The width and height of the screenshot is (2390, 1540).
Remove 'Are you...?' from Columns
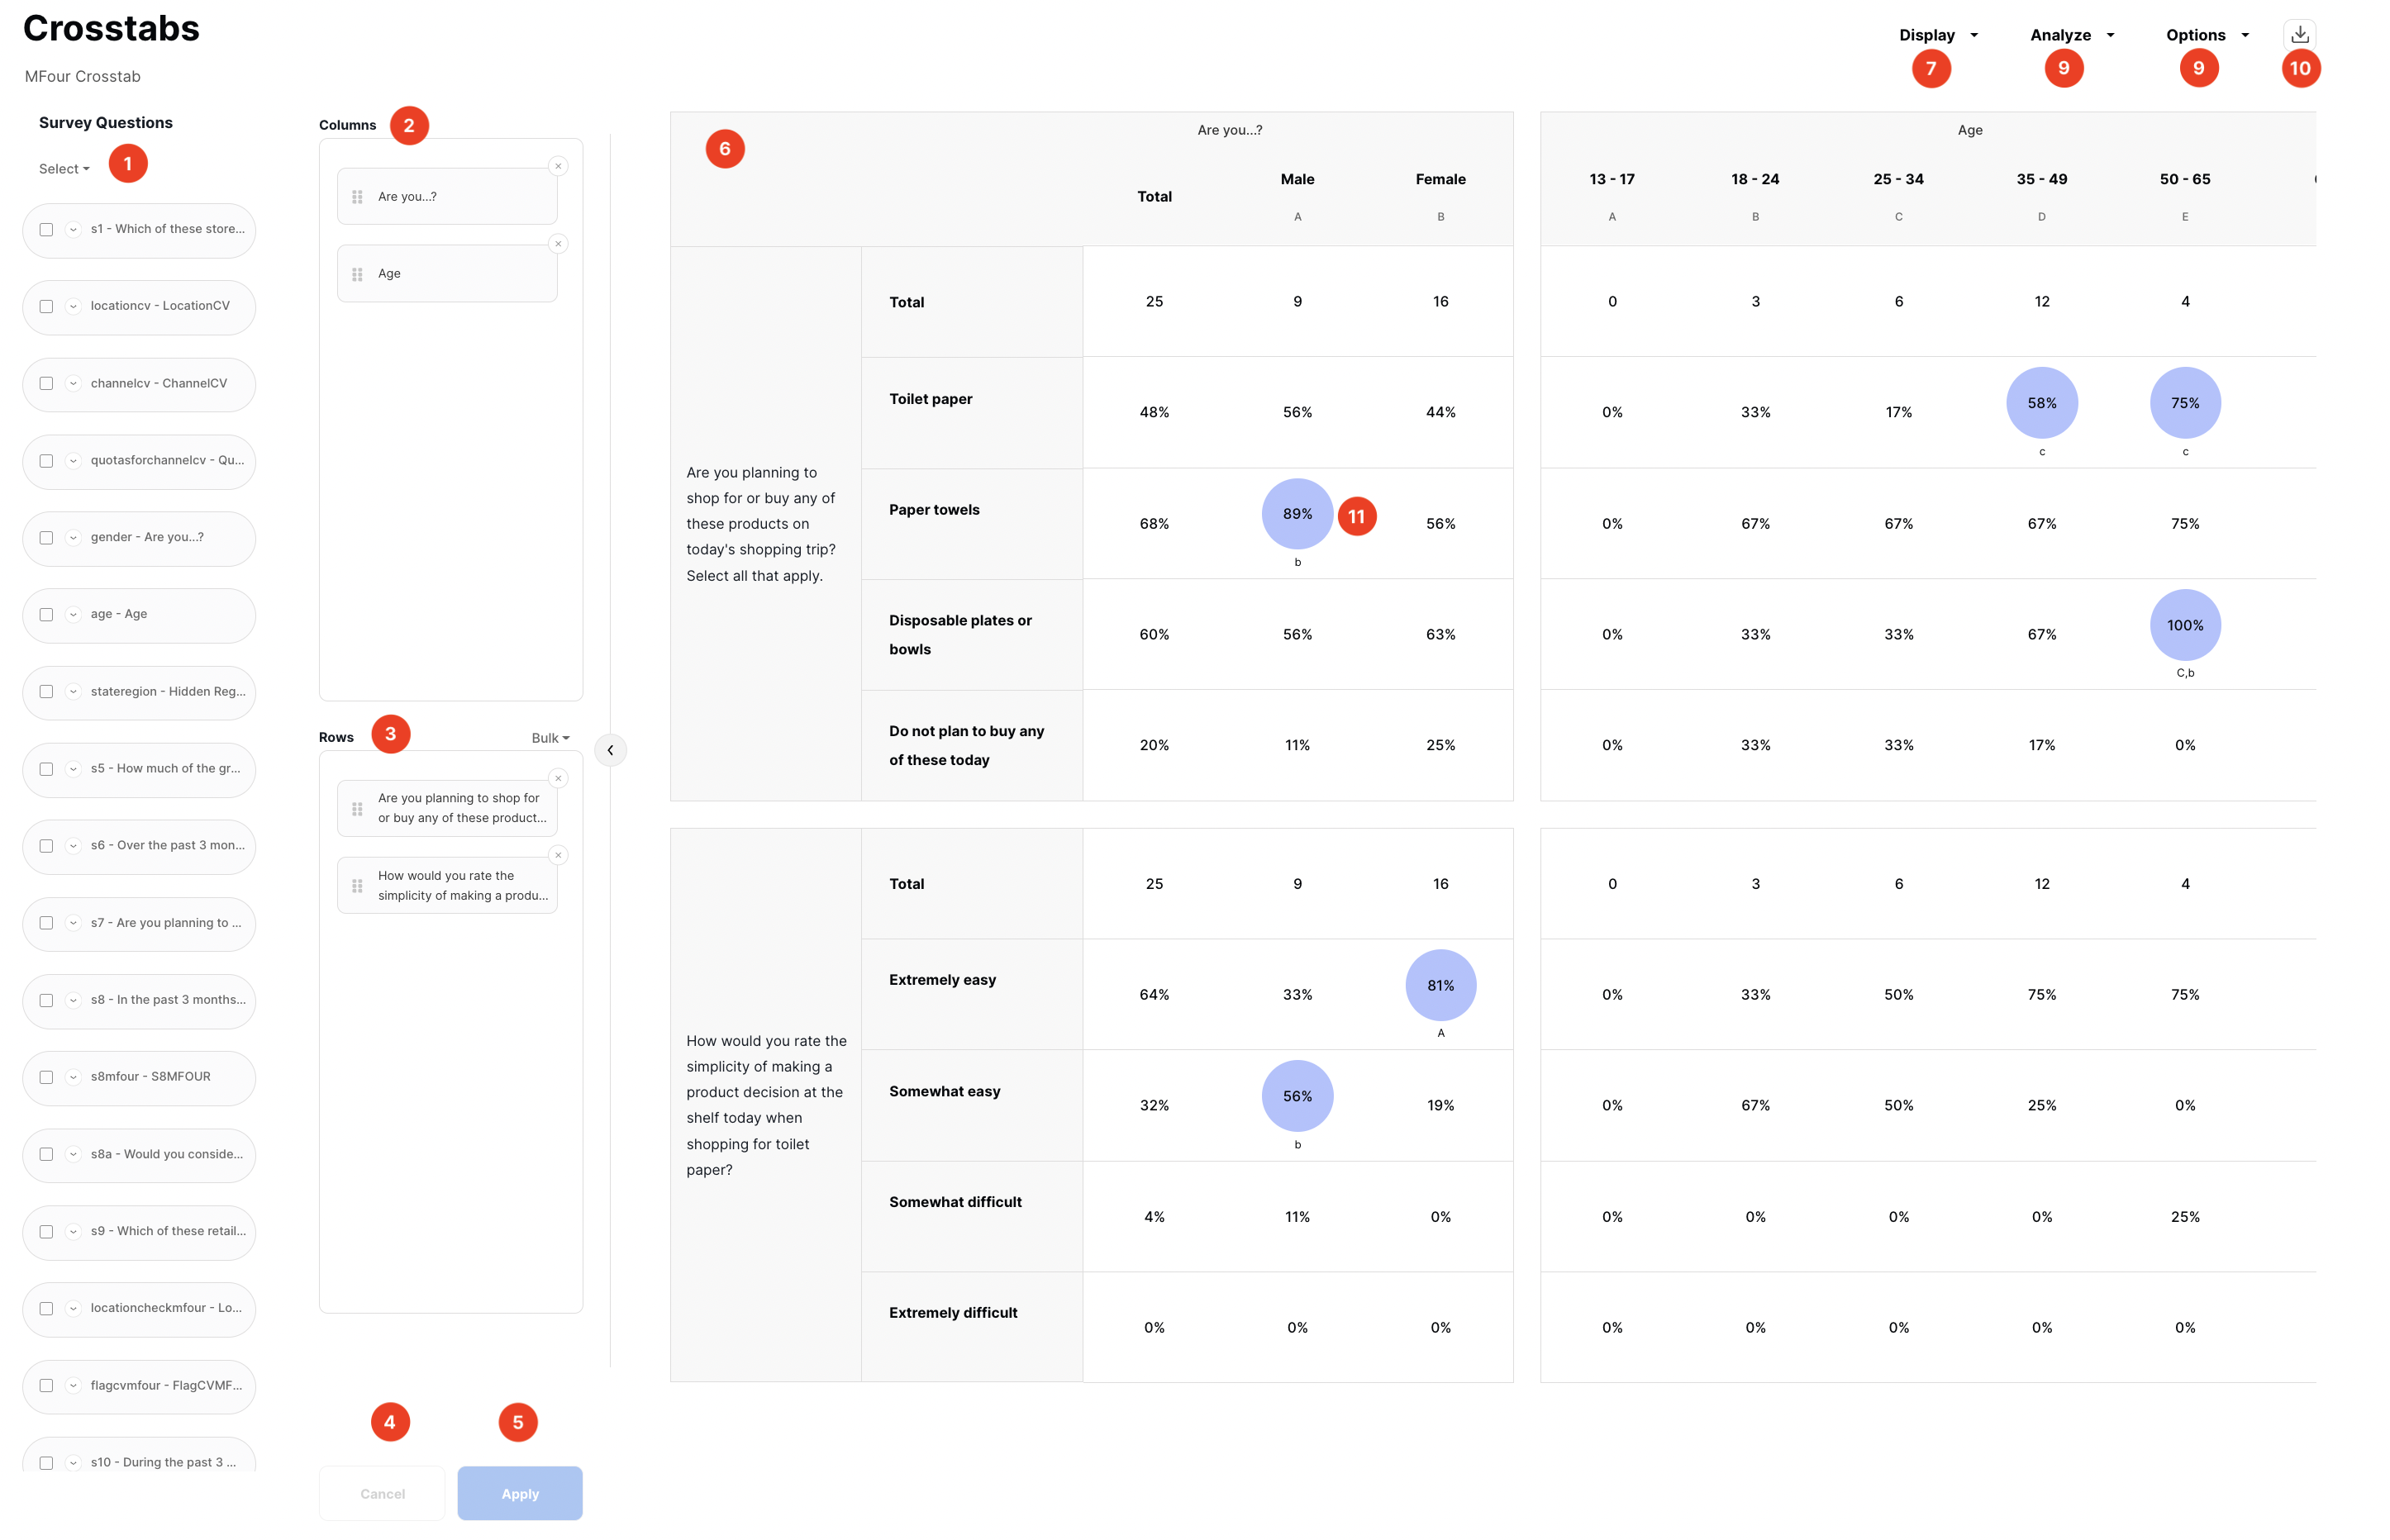click(x=558, y=166)
